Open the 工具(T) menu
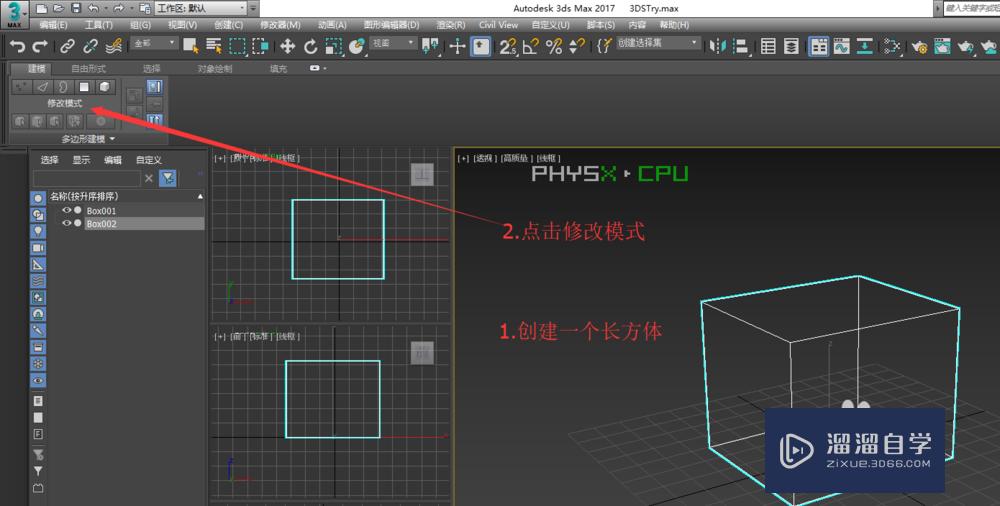Viewport: 1000px width, 506px height. [99, 25]
